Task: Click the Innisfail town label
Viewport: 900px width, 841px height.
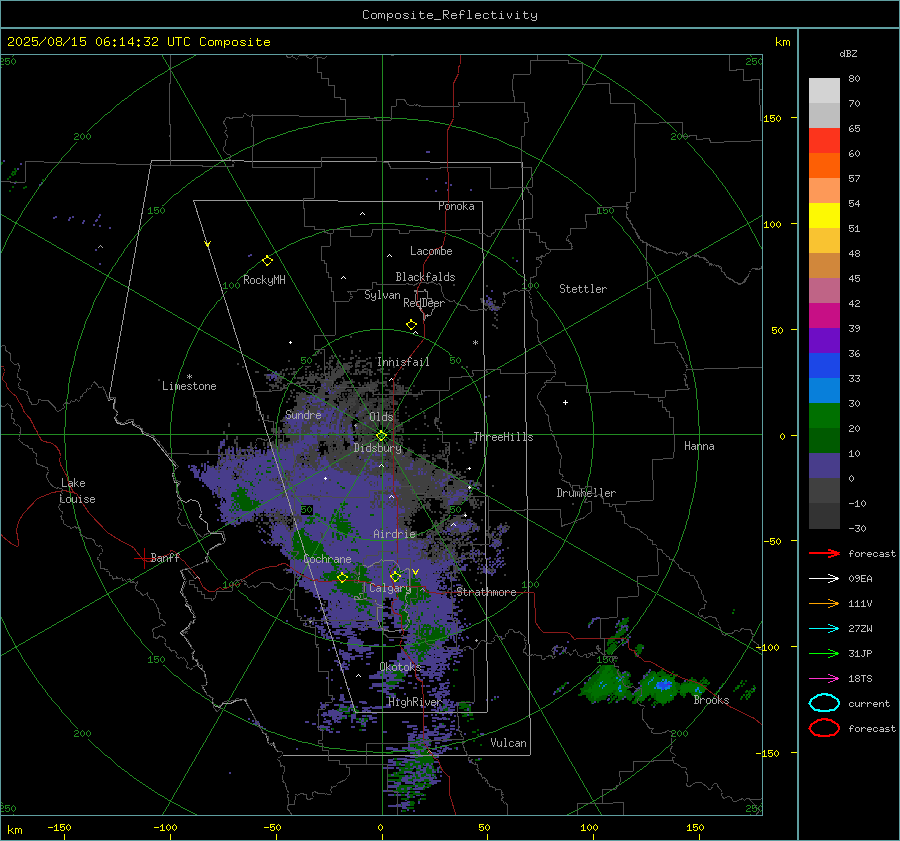Action: pos(403,362)
